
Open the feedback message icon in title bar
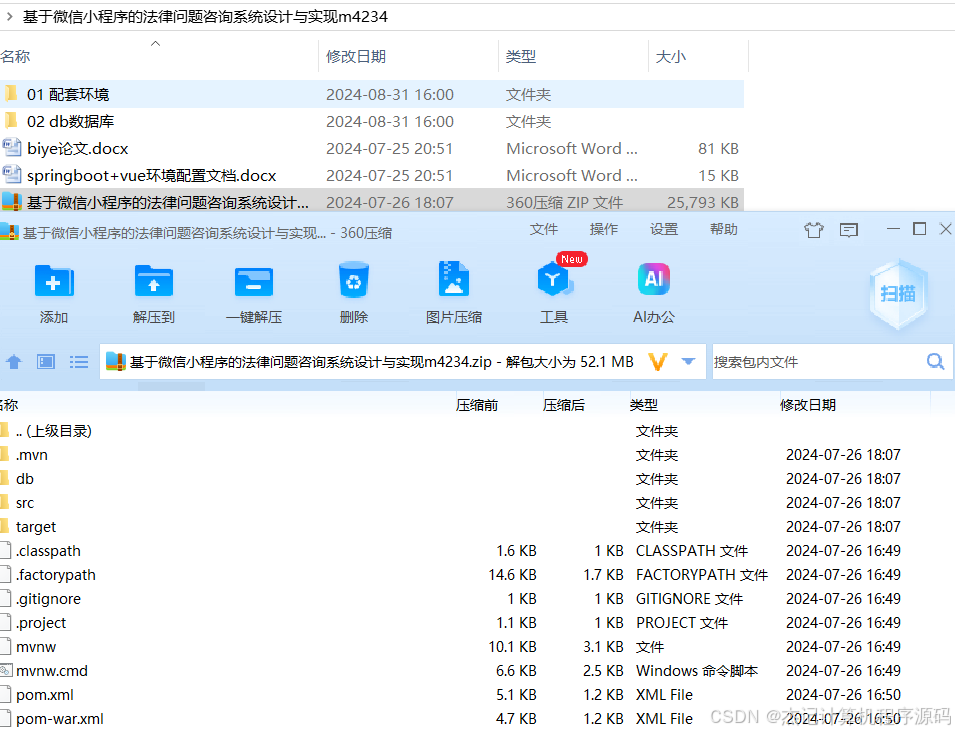pyautogui.click(x=848, y=230)
